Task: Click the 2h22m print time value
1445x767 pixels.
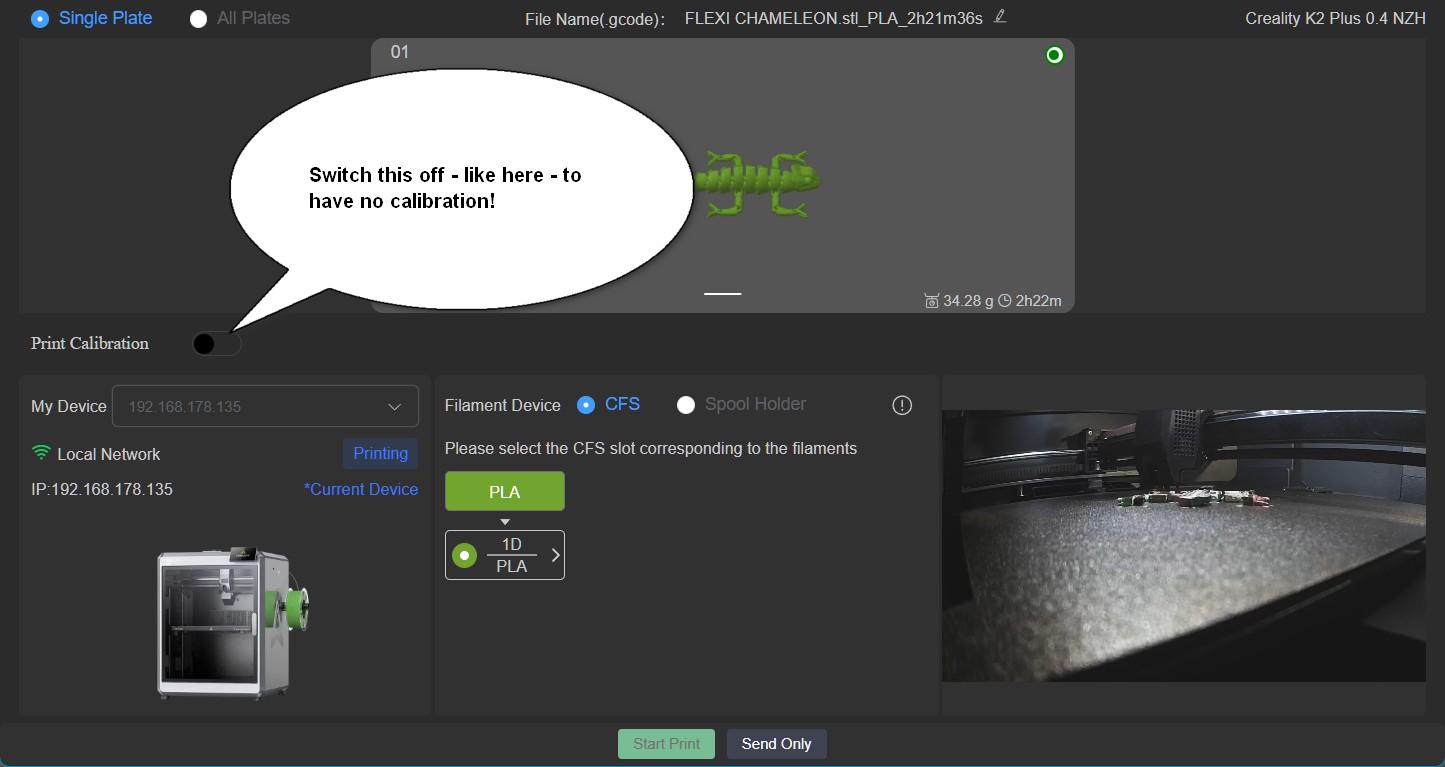Action: pos(1039,300)
